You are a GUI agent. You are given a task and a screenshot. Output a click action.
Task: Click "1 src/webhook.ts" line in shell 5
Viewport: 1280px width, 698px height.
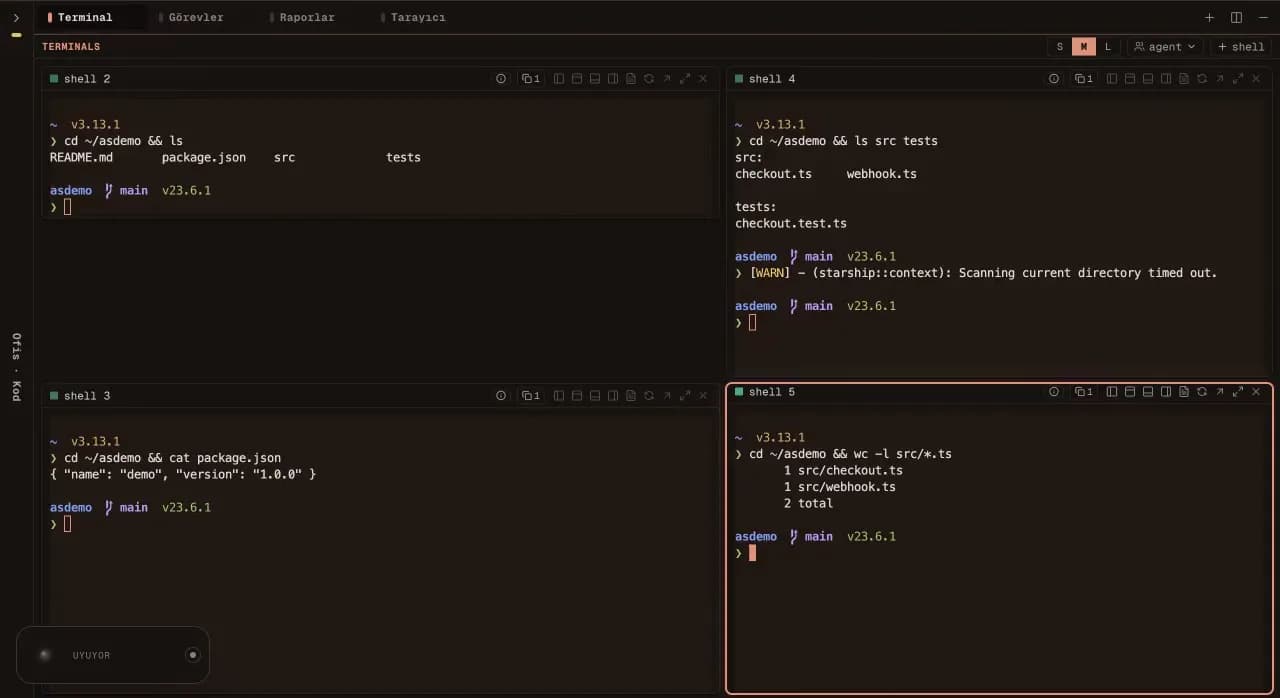[x=840, y=487]
